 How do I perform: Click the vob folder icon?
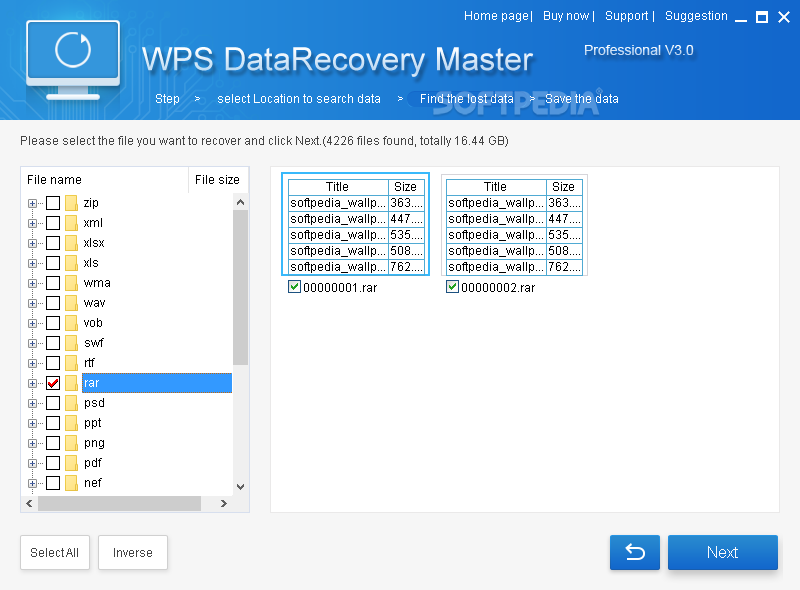[71, 323]
